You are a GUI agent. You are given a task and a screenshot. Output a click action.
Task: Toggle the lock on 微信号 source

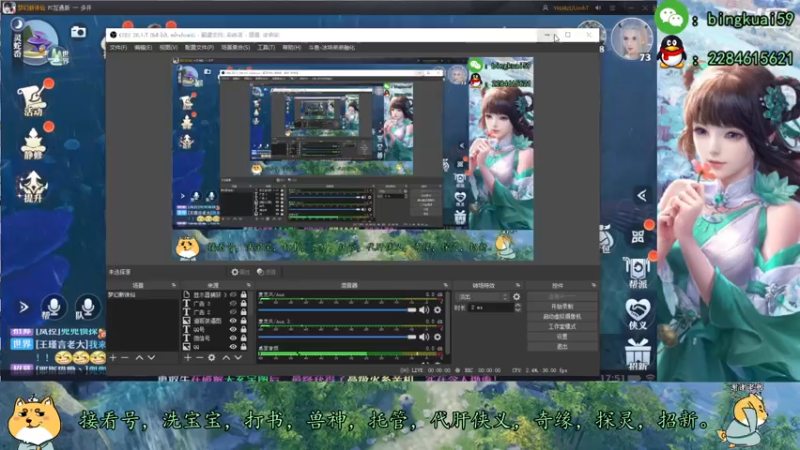click(243, 338)
